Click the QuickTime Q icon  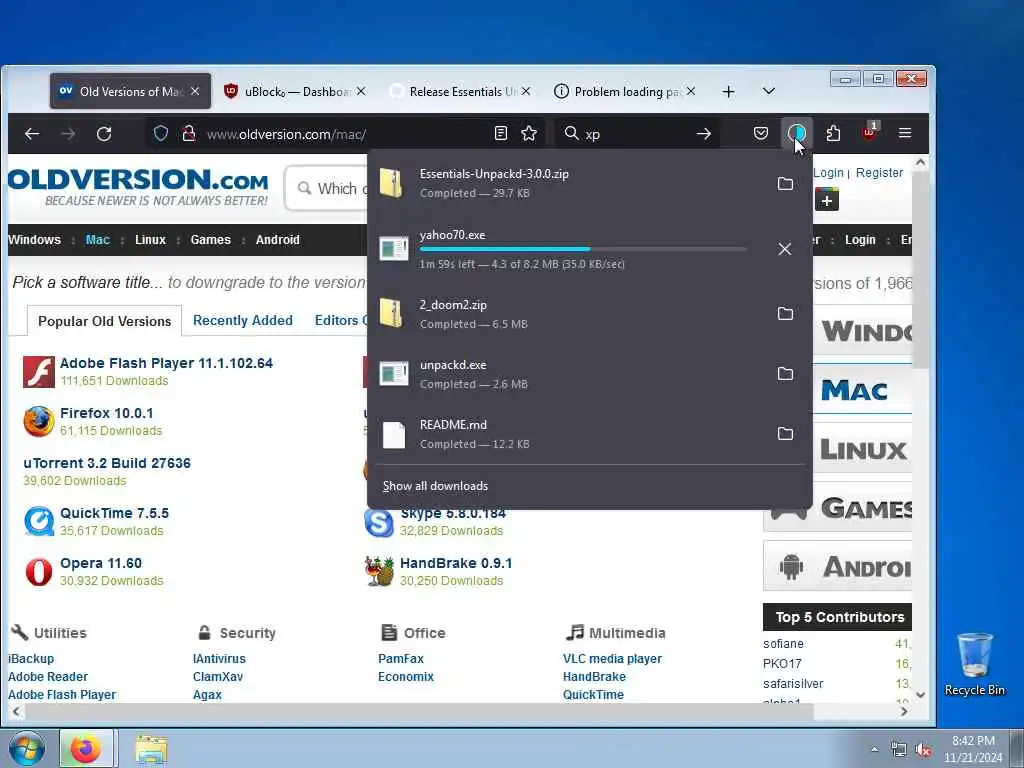[x=39, y=521]
